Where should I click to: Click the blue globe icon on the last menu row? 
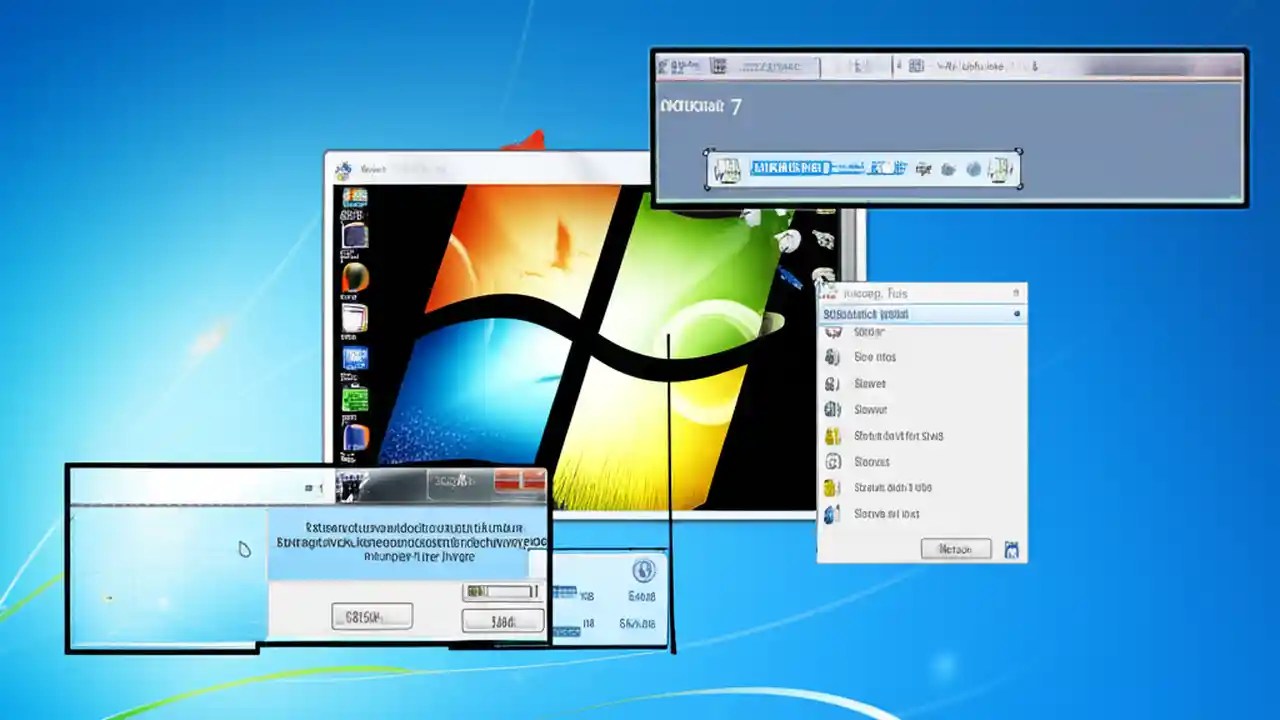(x=833, y=514)
